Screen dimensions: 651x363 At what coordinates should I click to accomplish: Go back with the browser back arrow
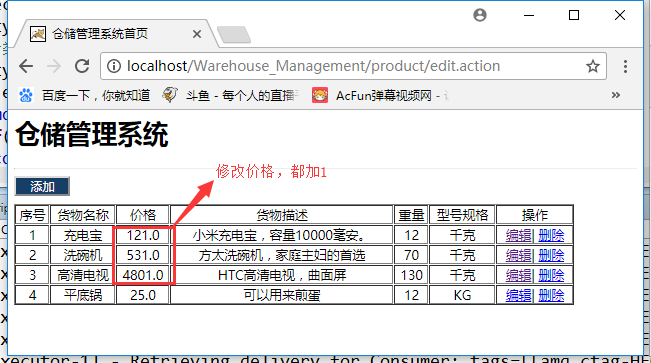(x=26, y=66)
